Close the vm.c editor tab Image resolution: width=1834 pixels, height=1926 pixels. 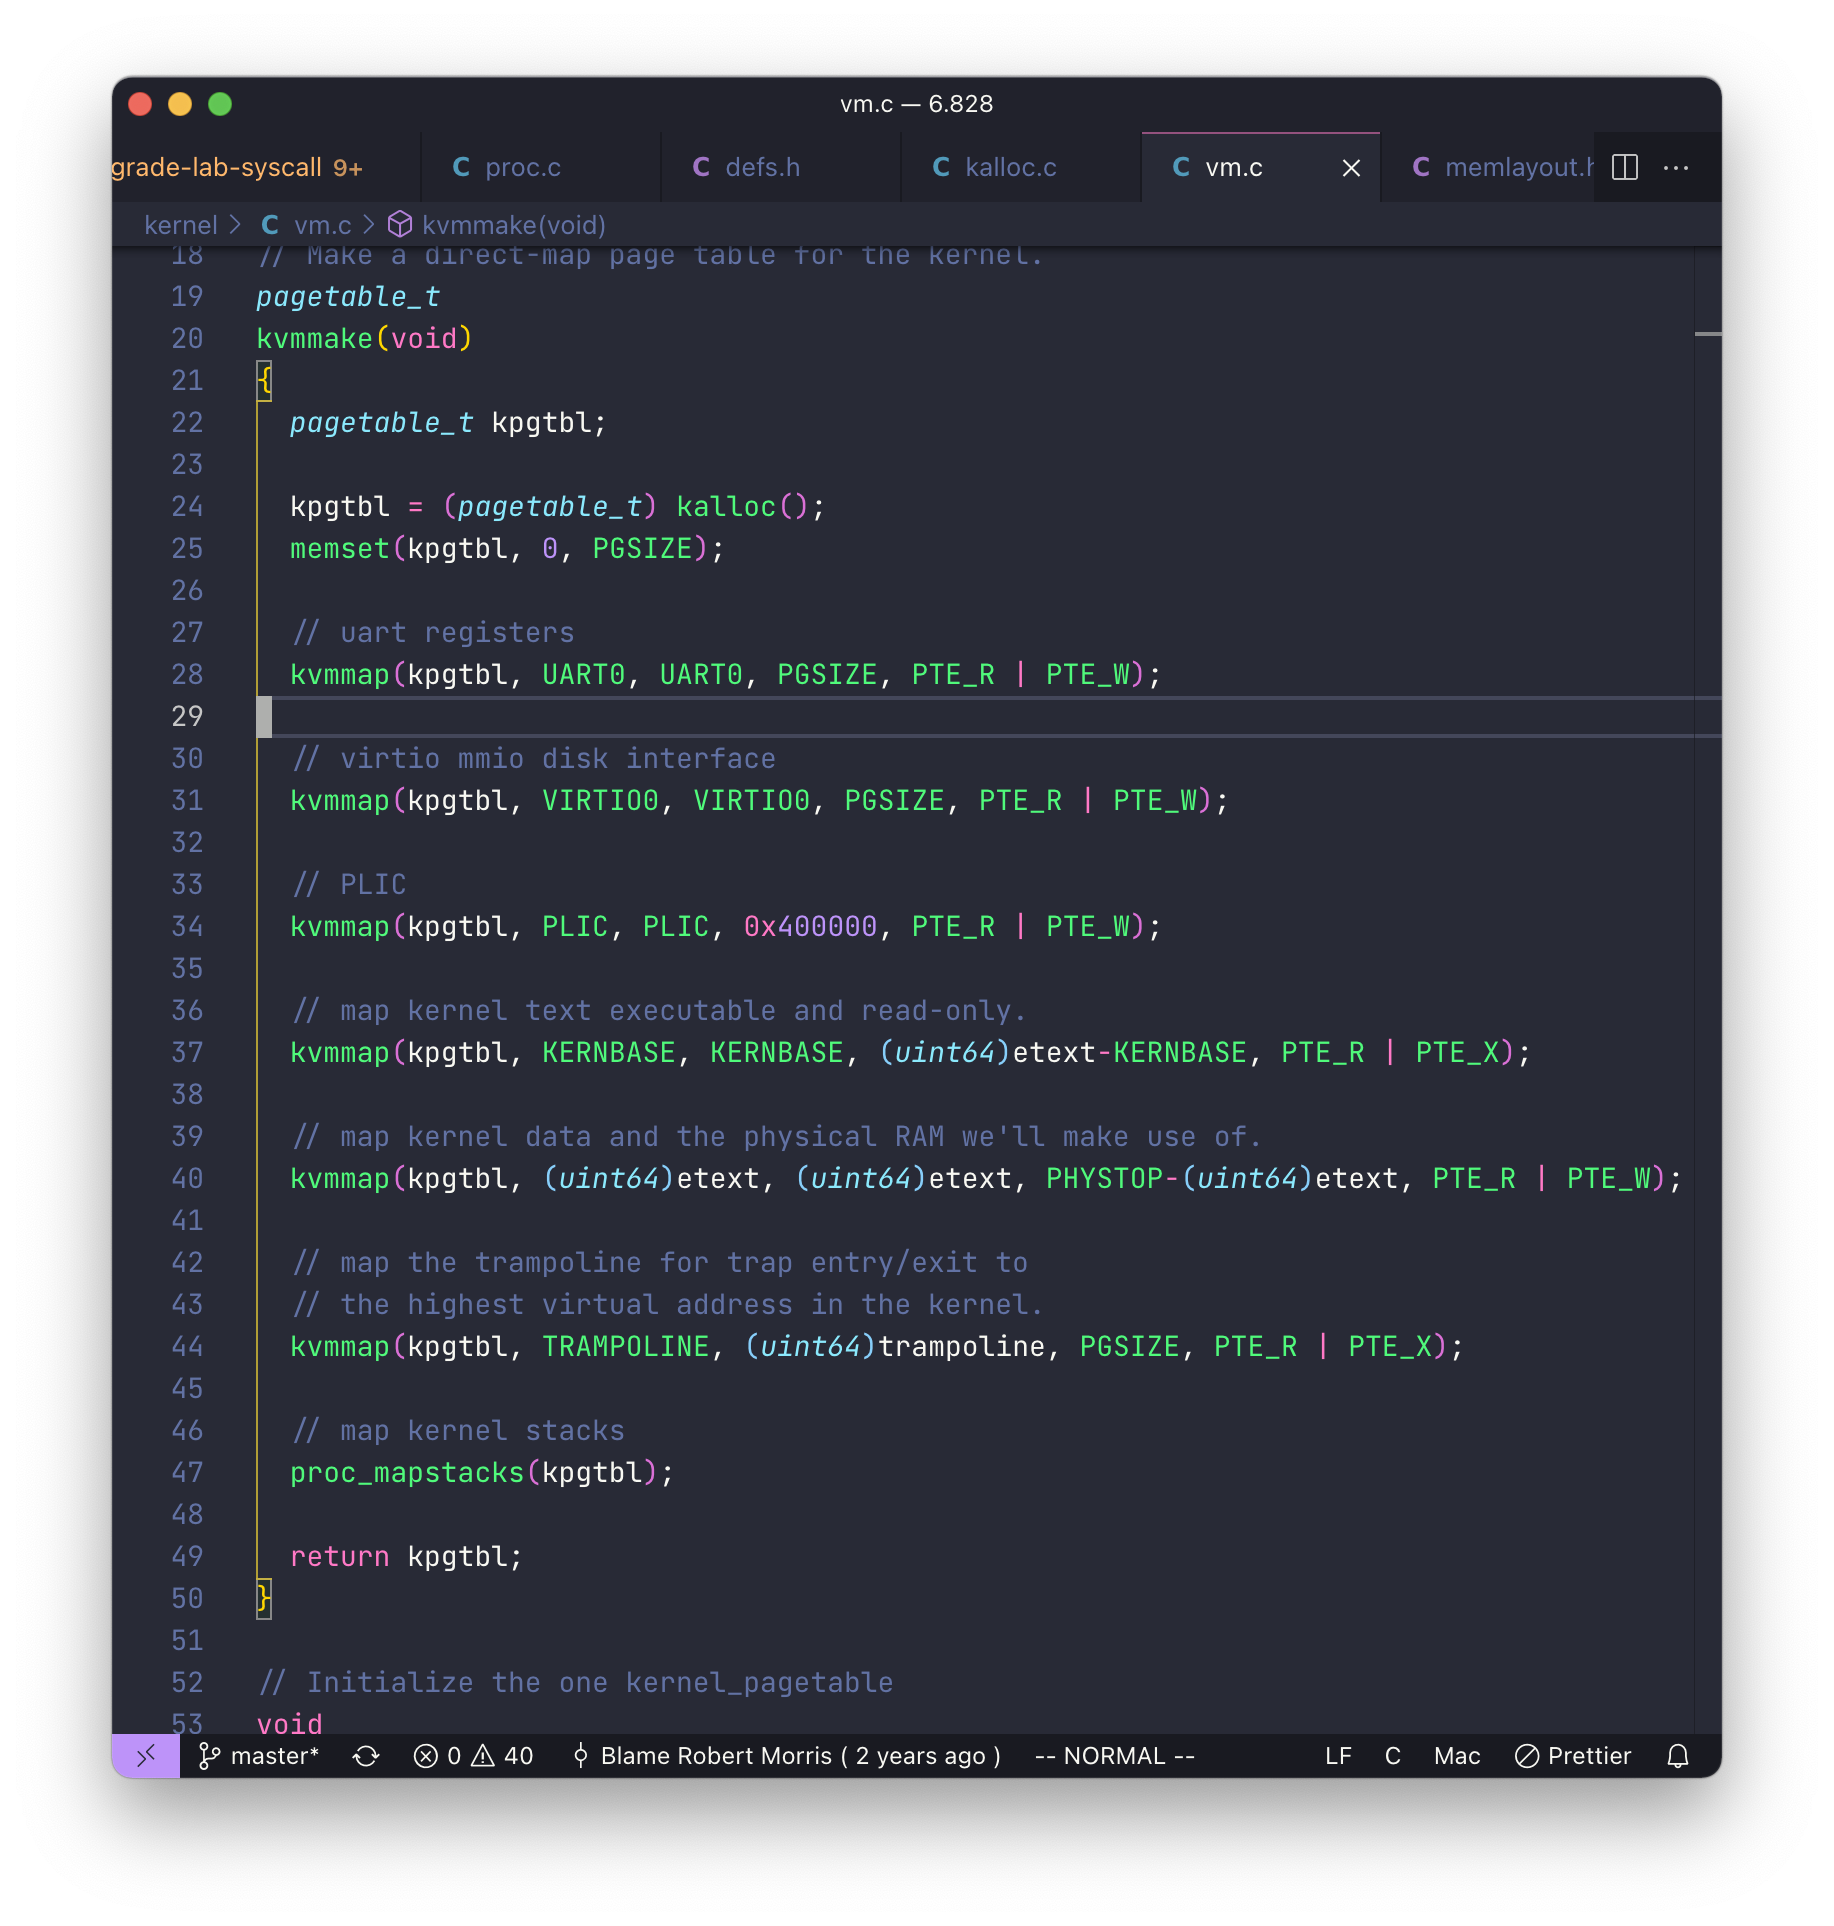(x=1351, y=168)
